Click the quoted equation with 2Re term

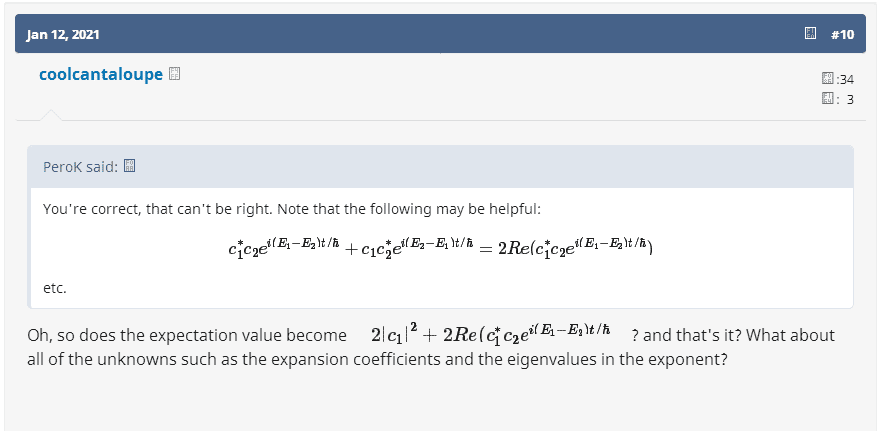(x=441, y=244)
